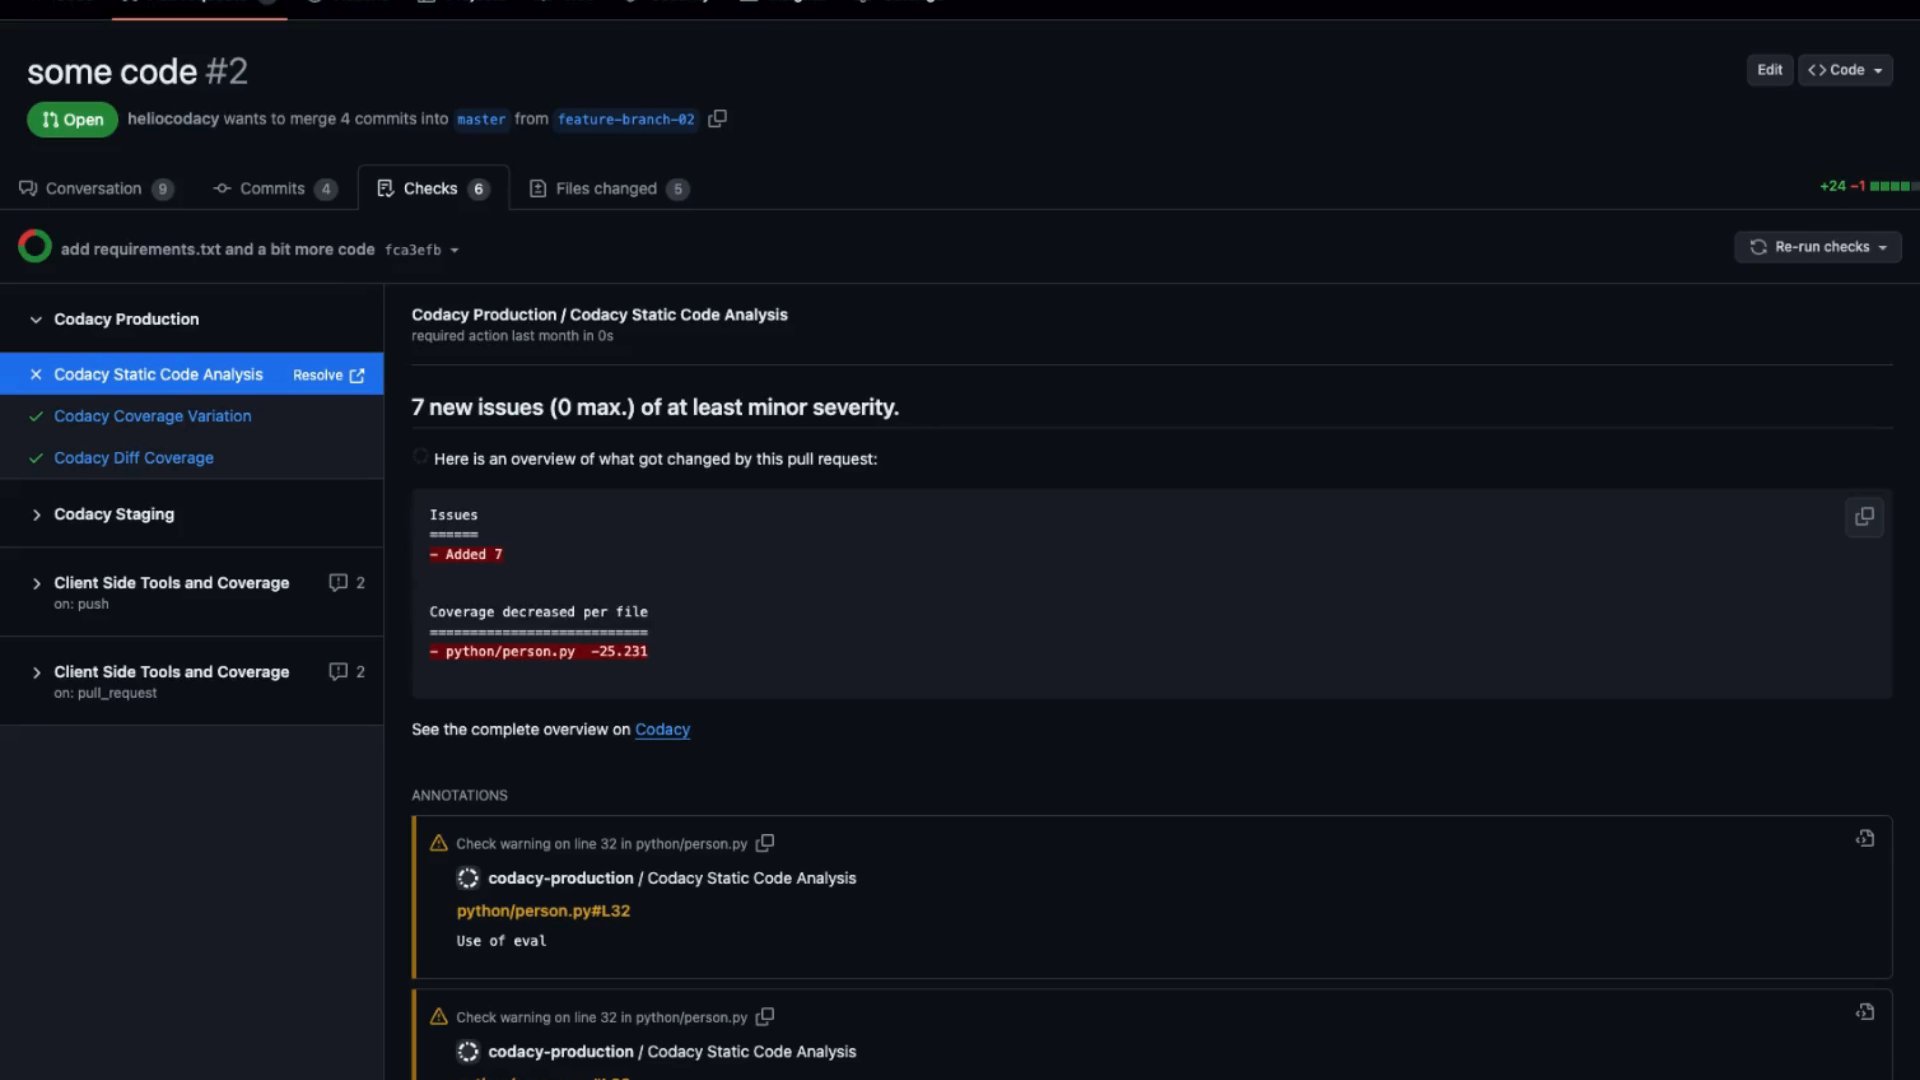
Task: Click the Edit title button
Action: click(x=1769, y=70)
